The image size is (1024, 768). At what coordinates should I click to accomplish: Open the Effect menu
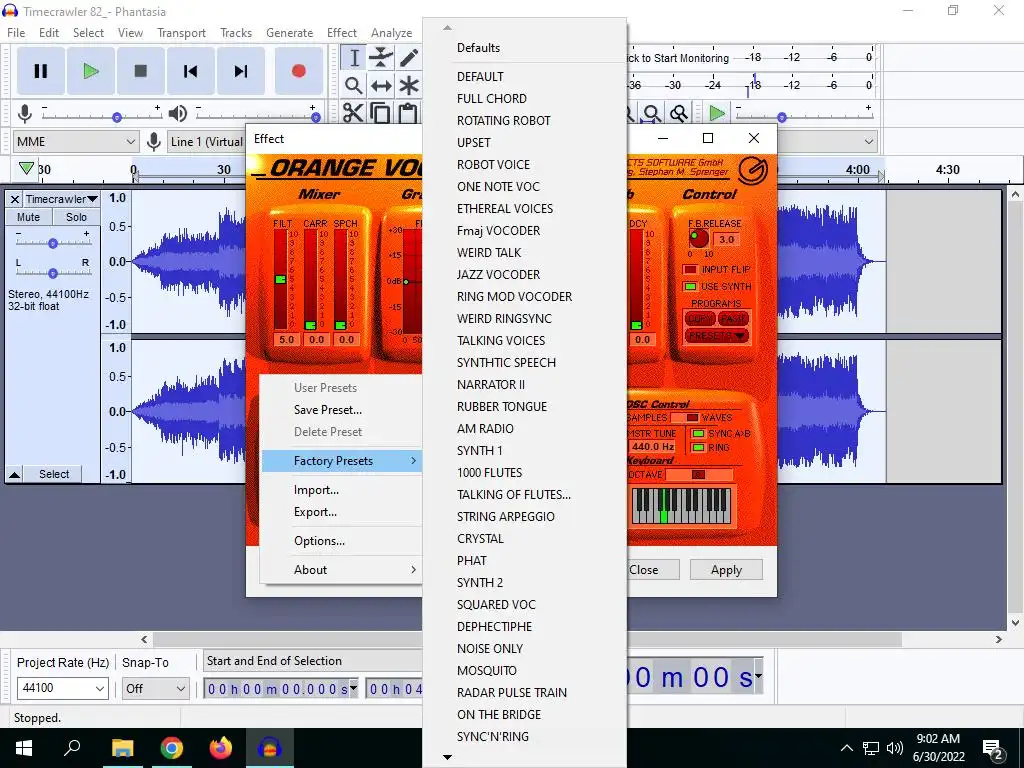pos(342,33)
